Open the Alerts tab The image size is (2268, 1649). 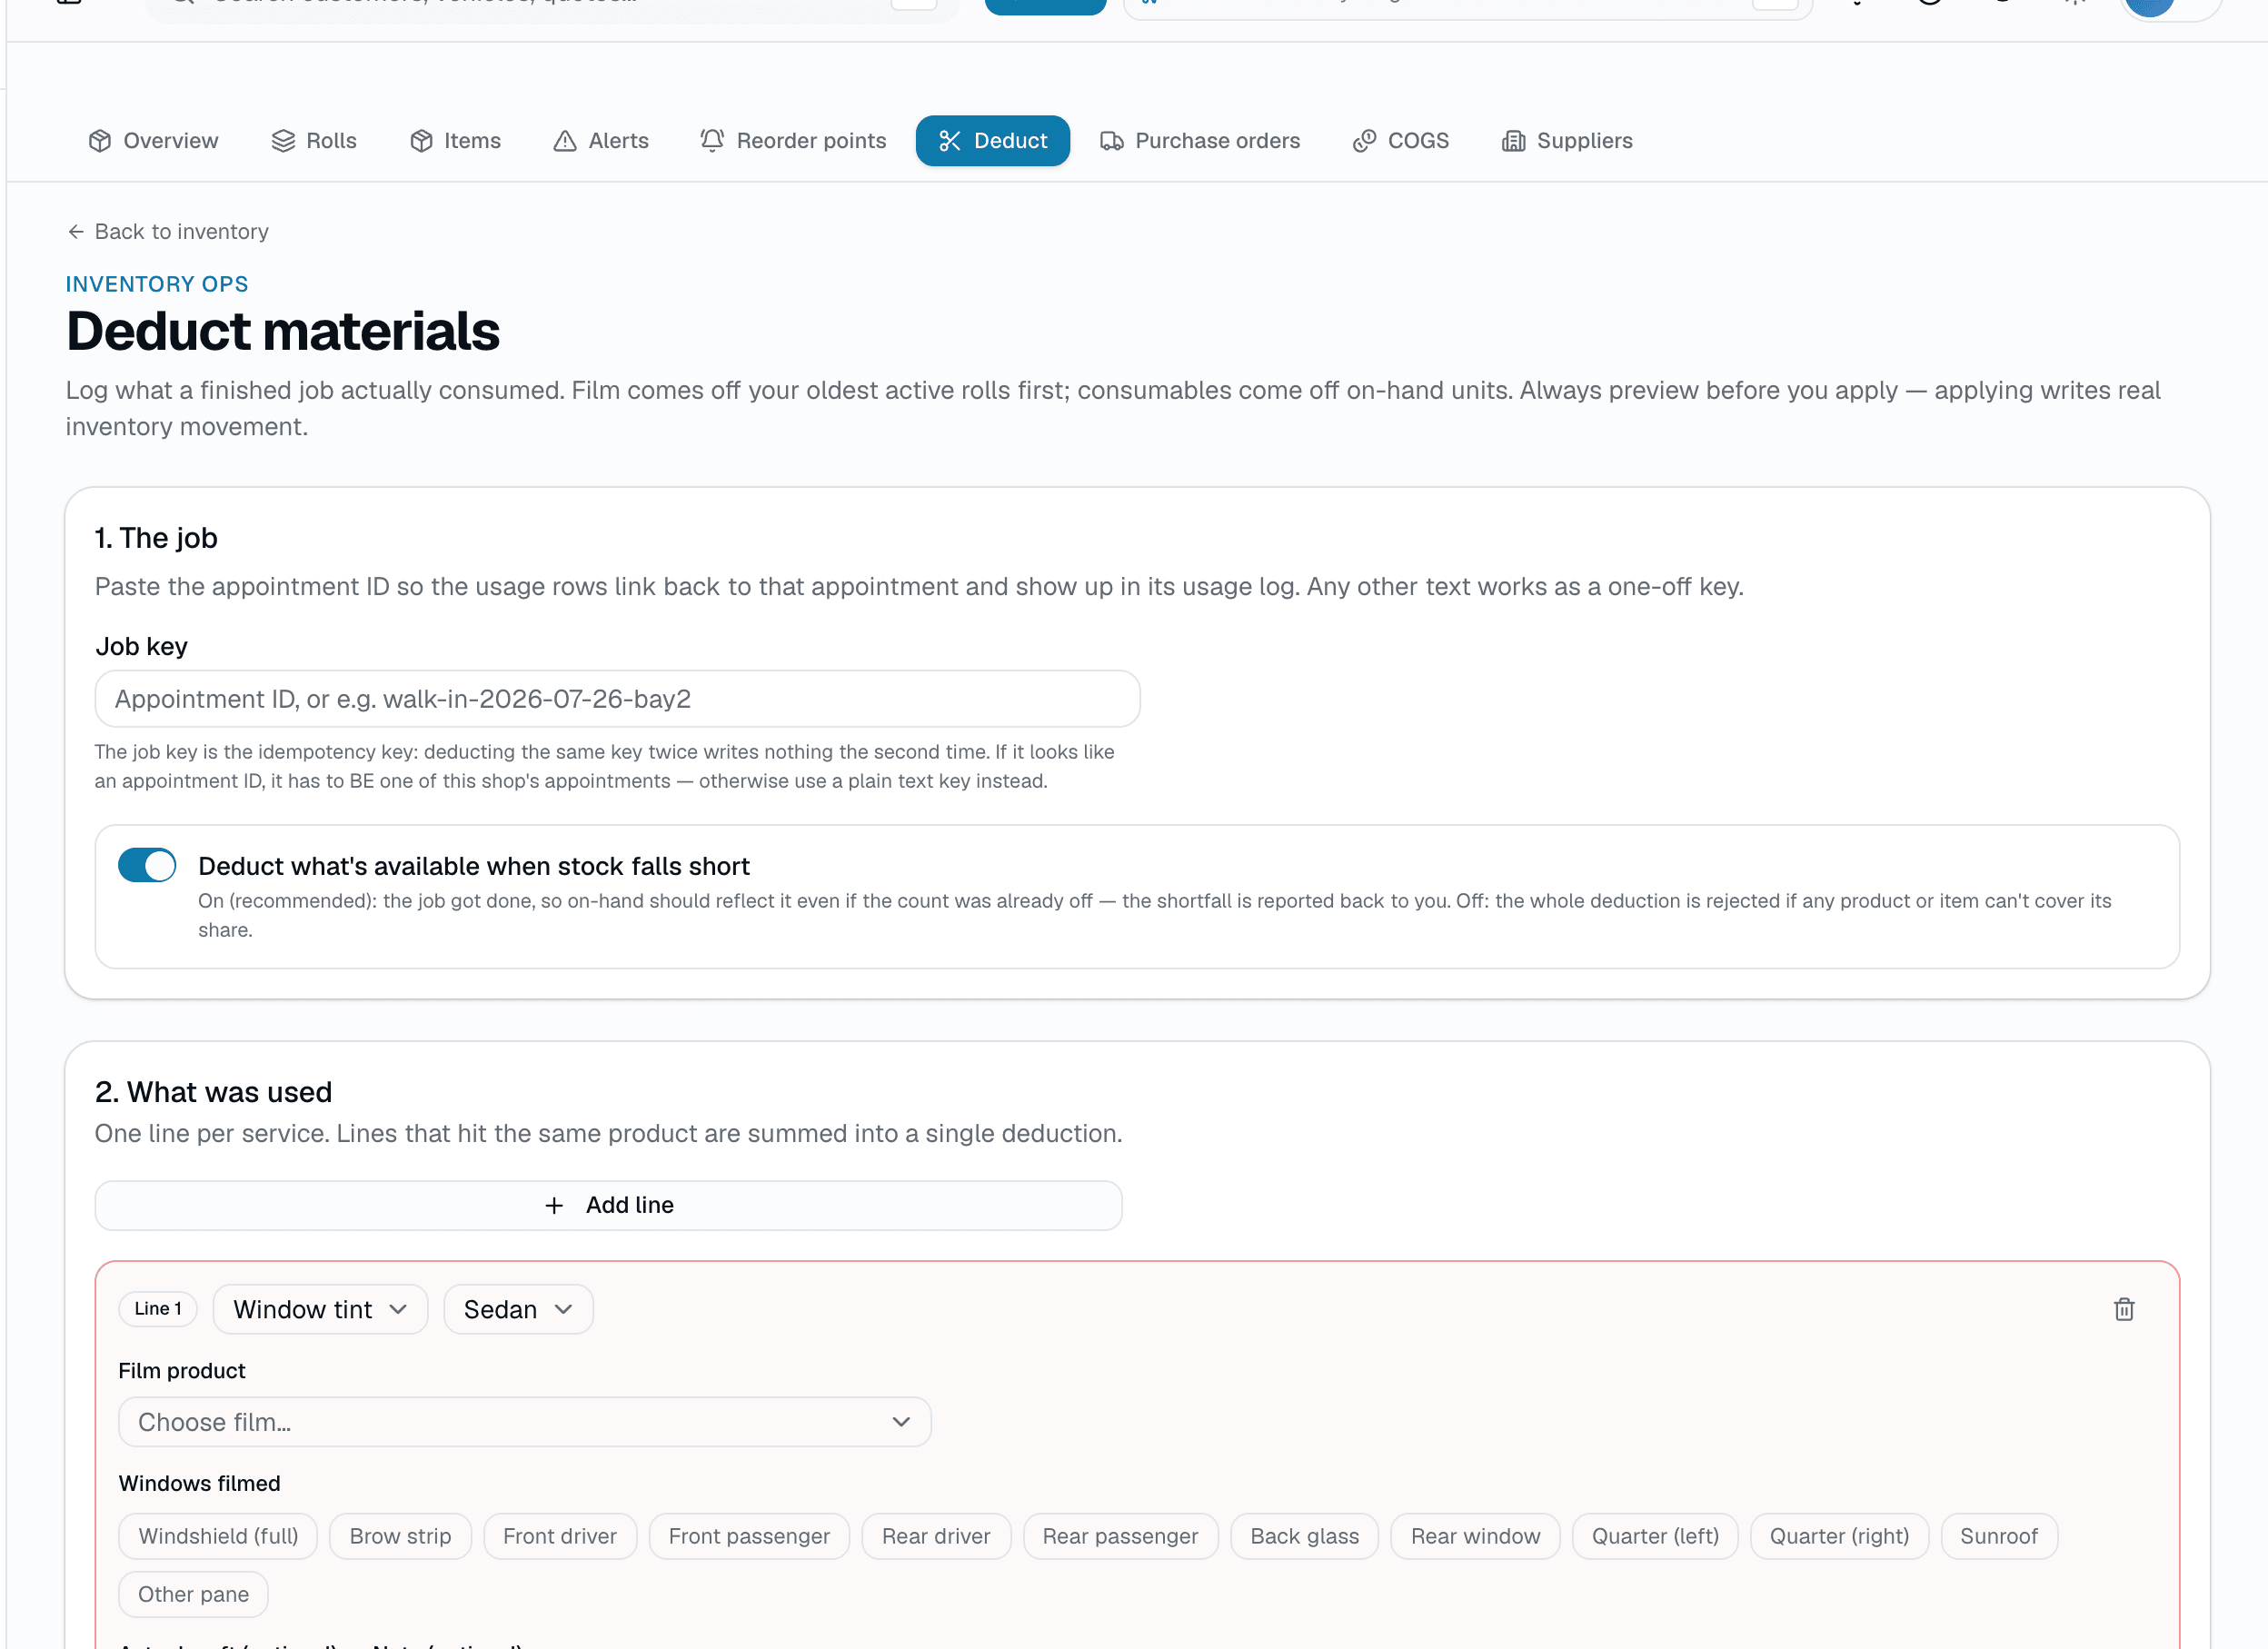[601, 141]
